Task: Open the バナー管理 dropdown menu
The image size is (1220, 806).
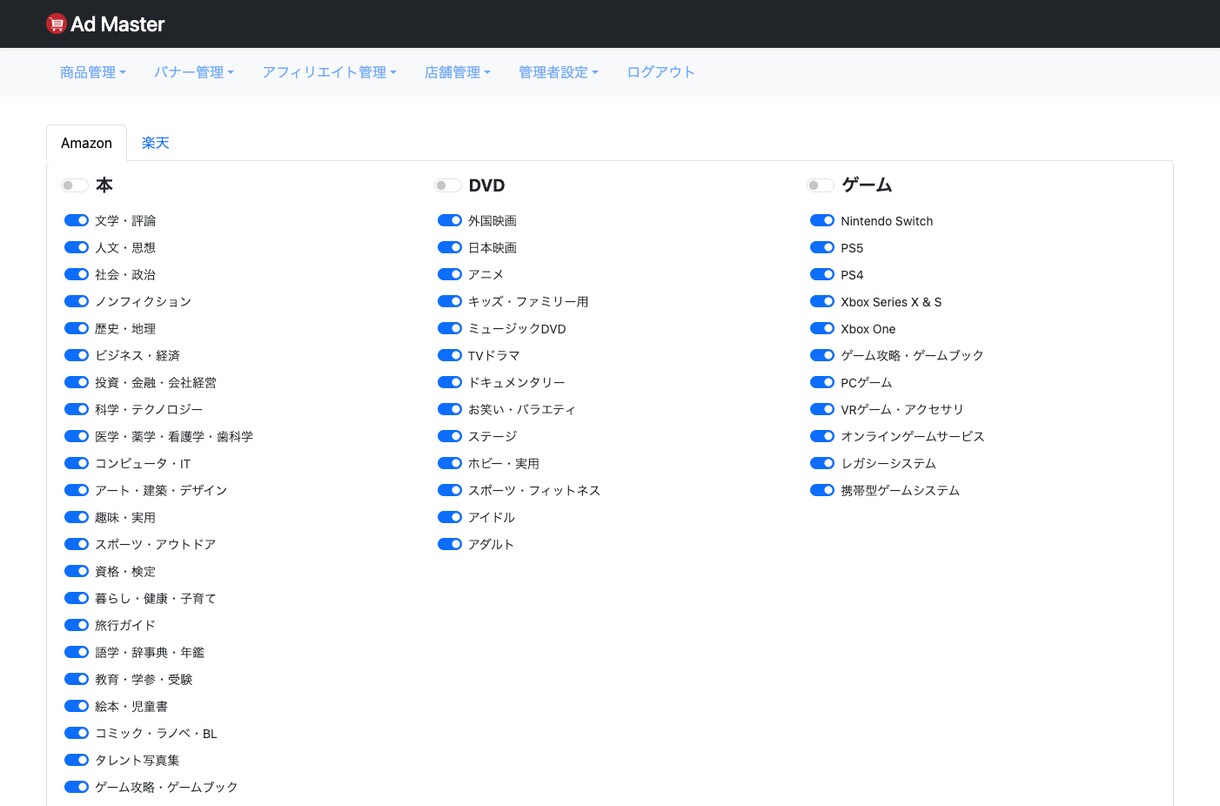Action: click(x=194, y=72)
